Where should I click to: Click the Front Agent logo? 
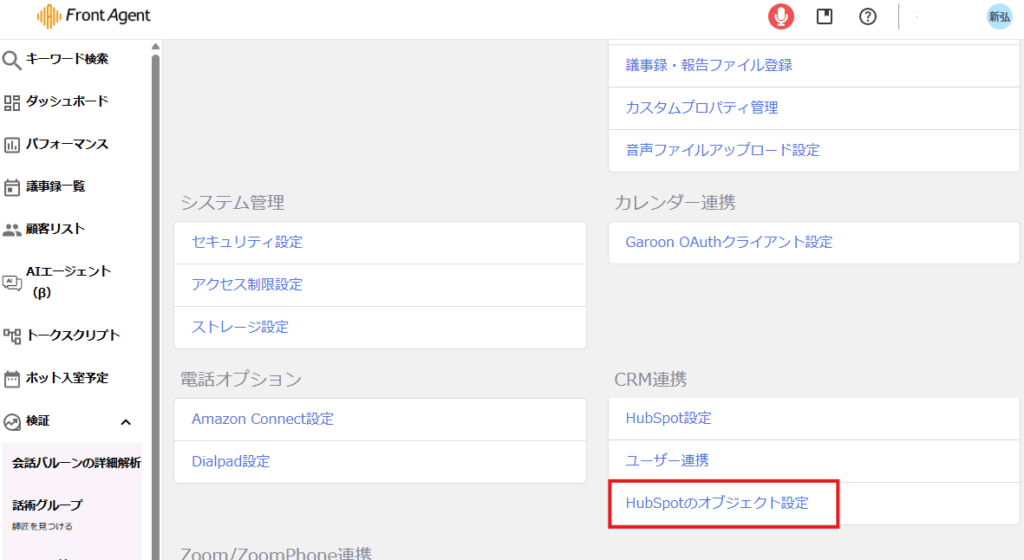point(94,17)
